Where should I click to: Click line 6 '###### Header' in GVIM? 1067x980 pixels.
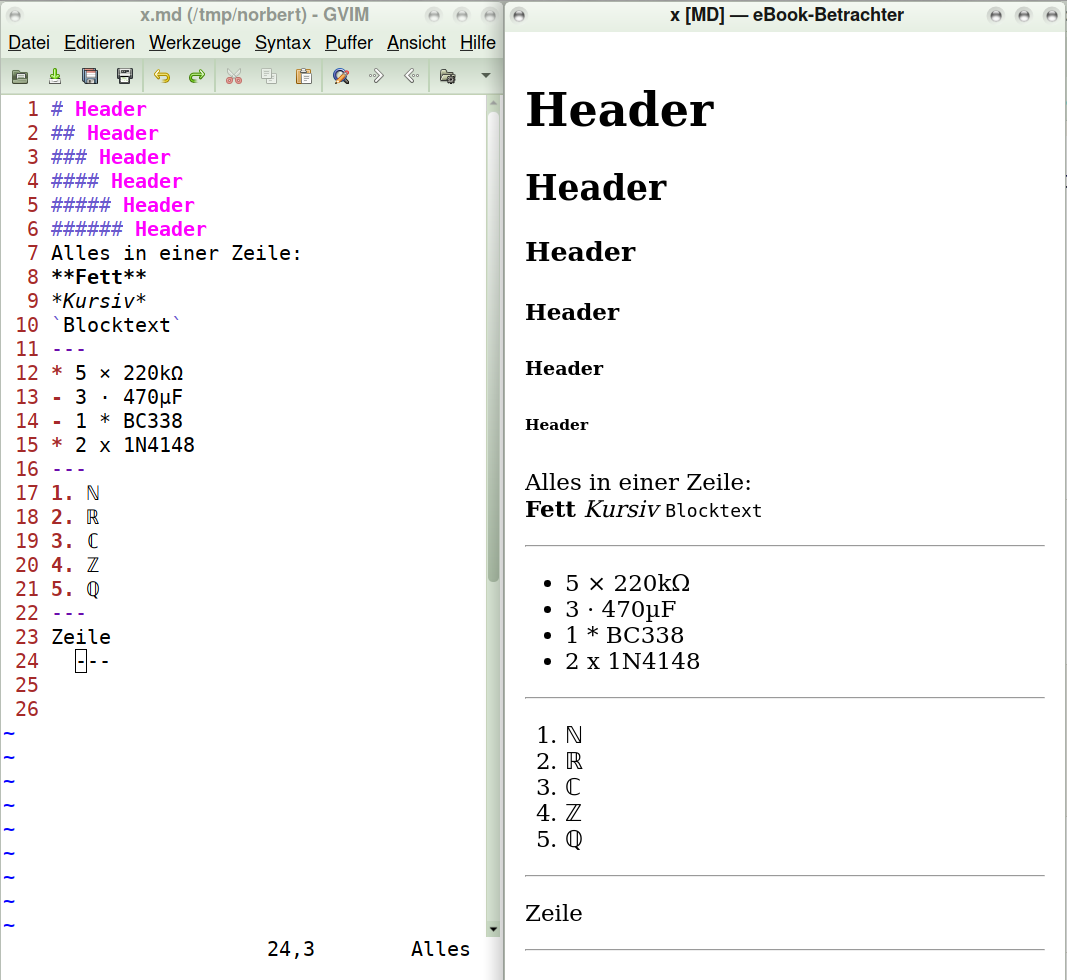(129, 229)
